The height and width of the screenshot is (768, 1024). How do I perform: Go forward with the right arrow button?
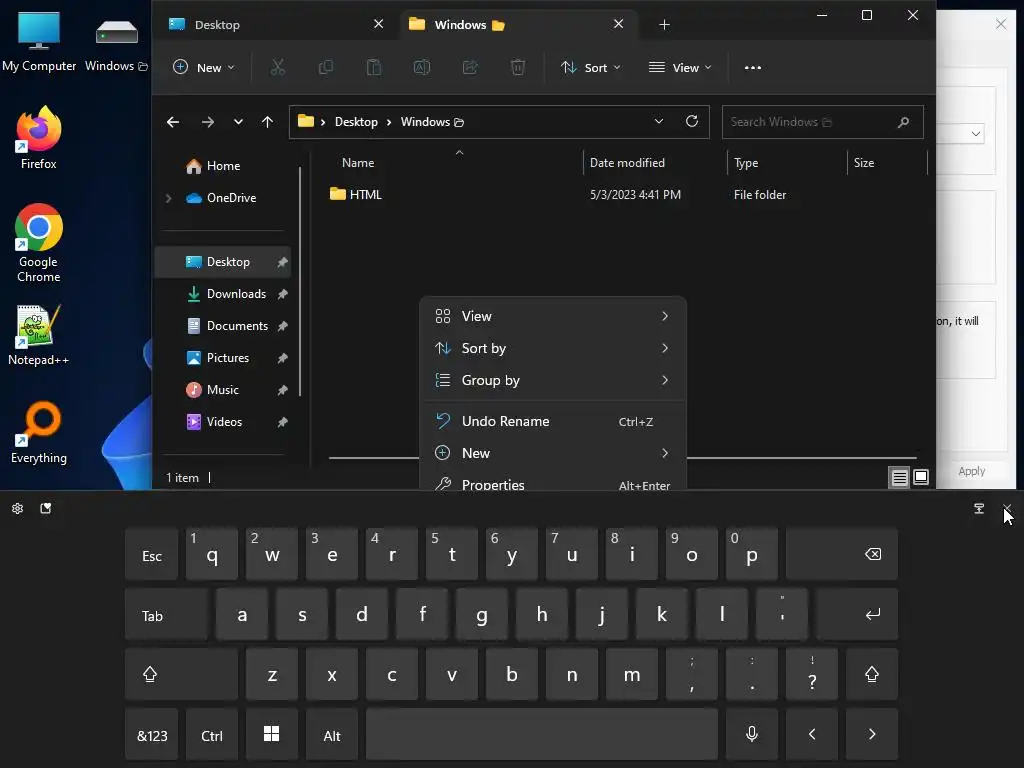tap(208, 122)
